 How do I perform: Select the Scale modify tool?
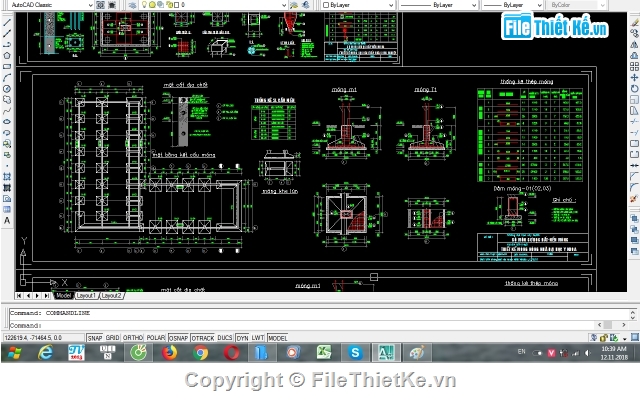click(634, 100)
